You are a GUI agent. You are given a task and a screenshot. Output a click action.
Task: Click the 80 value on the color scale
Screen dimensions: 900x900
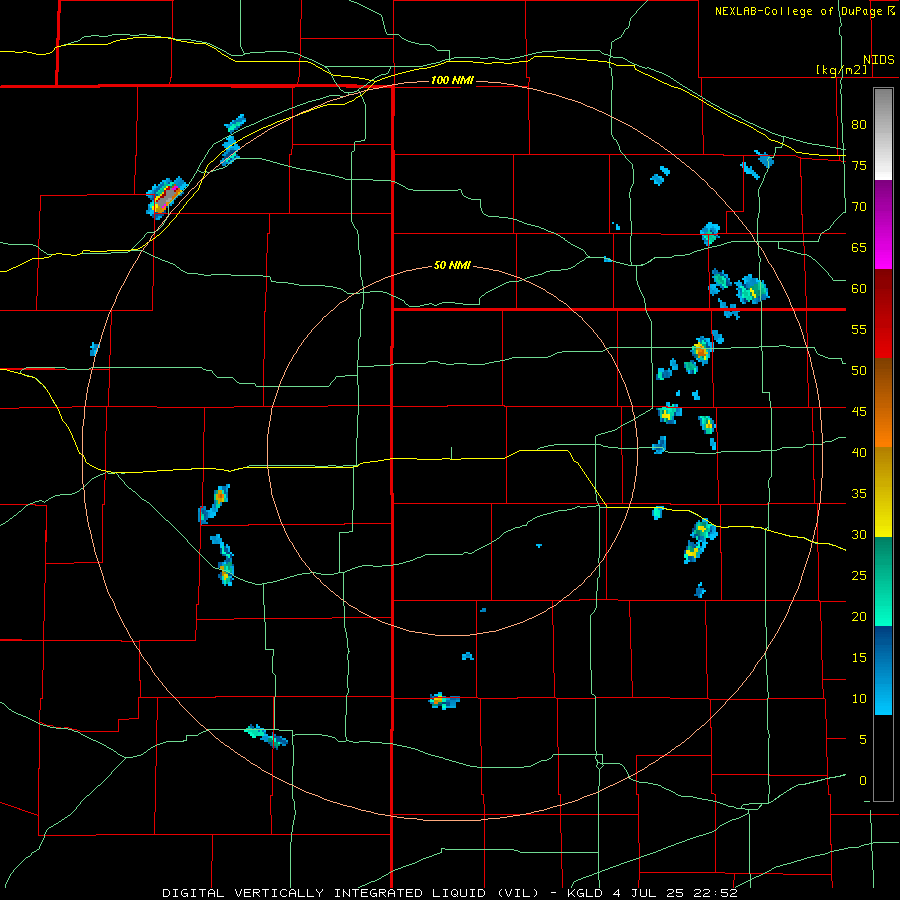(859, 125)
